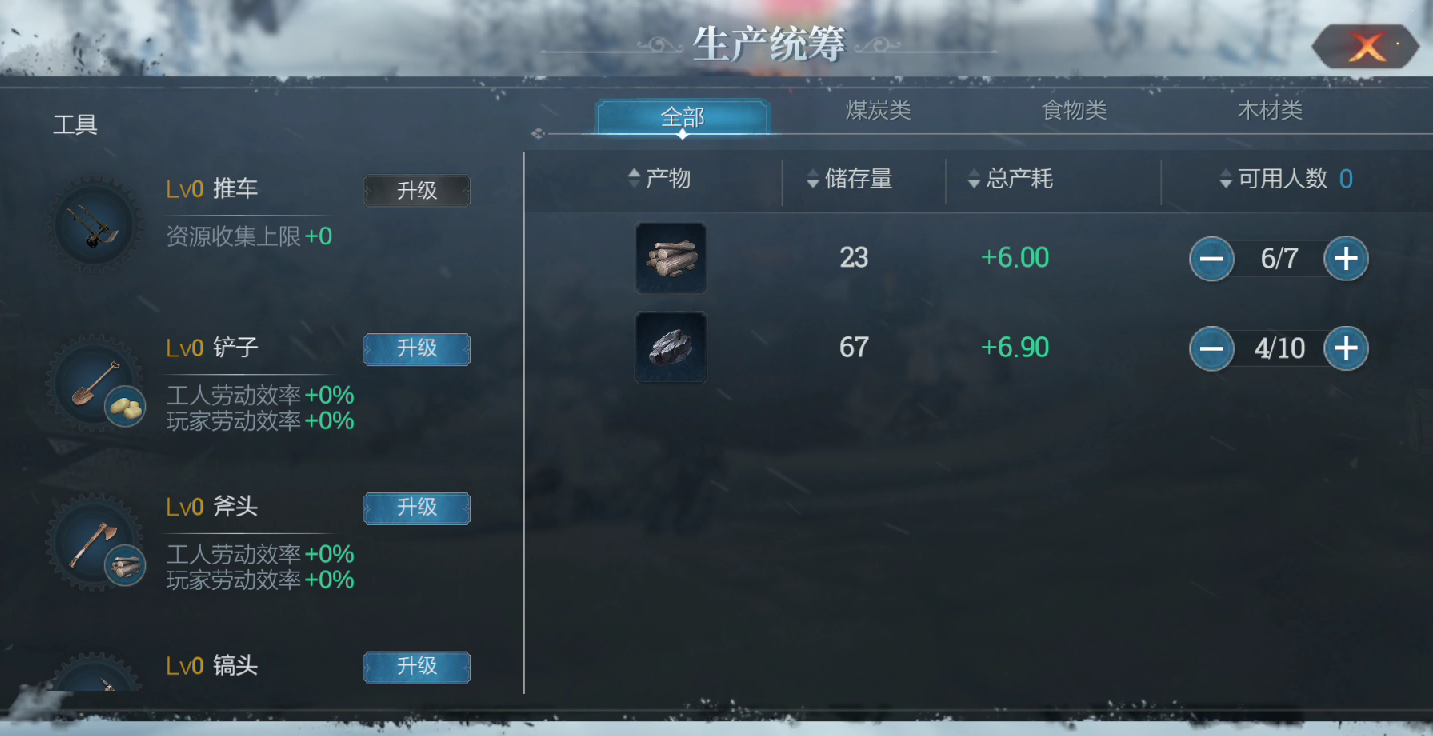Upgrade the 铲子 shovel with 升级
The width and height of the screenshot is (1433, 736).
click(x=417, y=349)
